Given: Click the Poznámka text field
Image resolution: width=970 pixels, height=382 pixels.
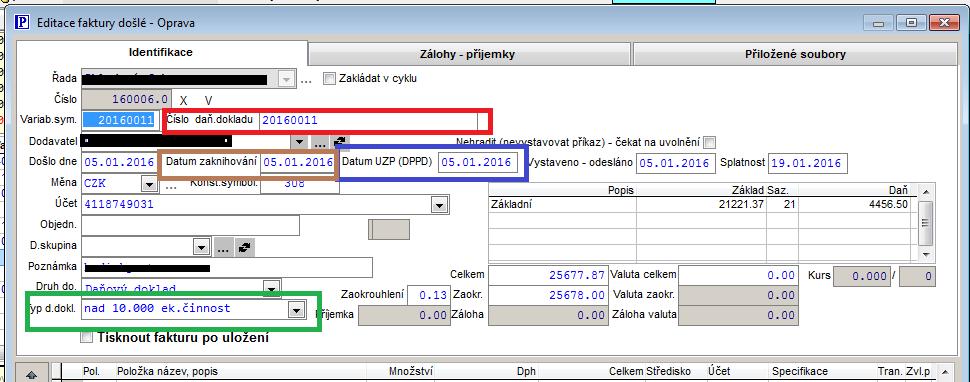Looking at the screenshot, I should (x=228, y=268).
